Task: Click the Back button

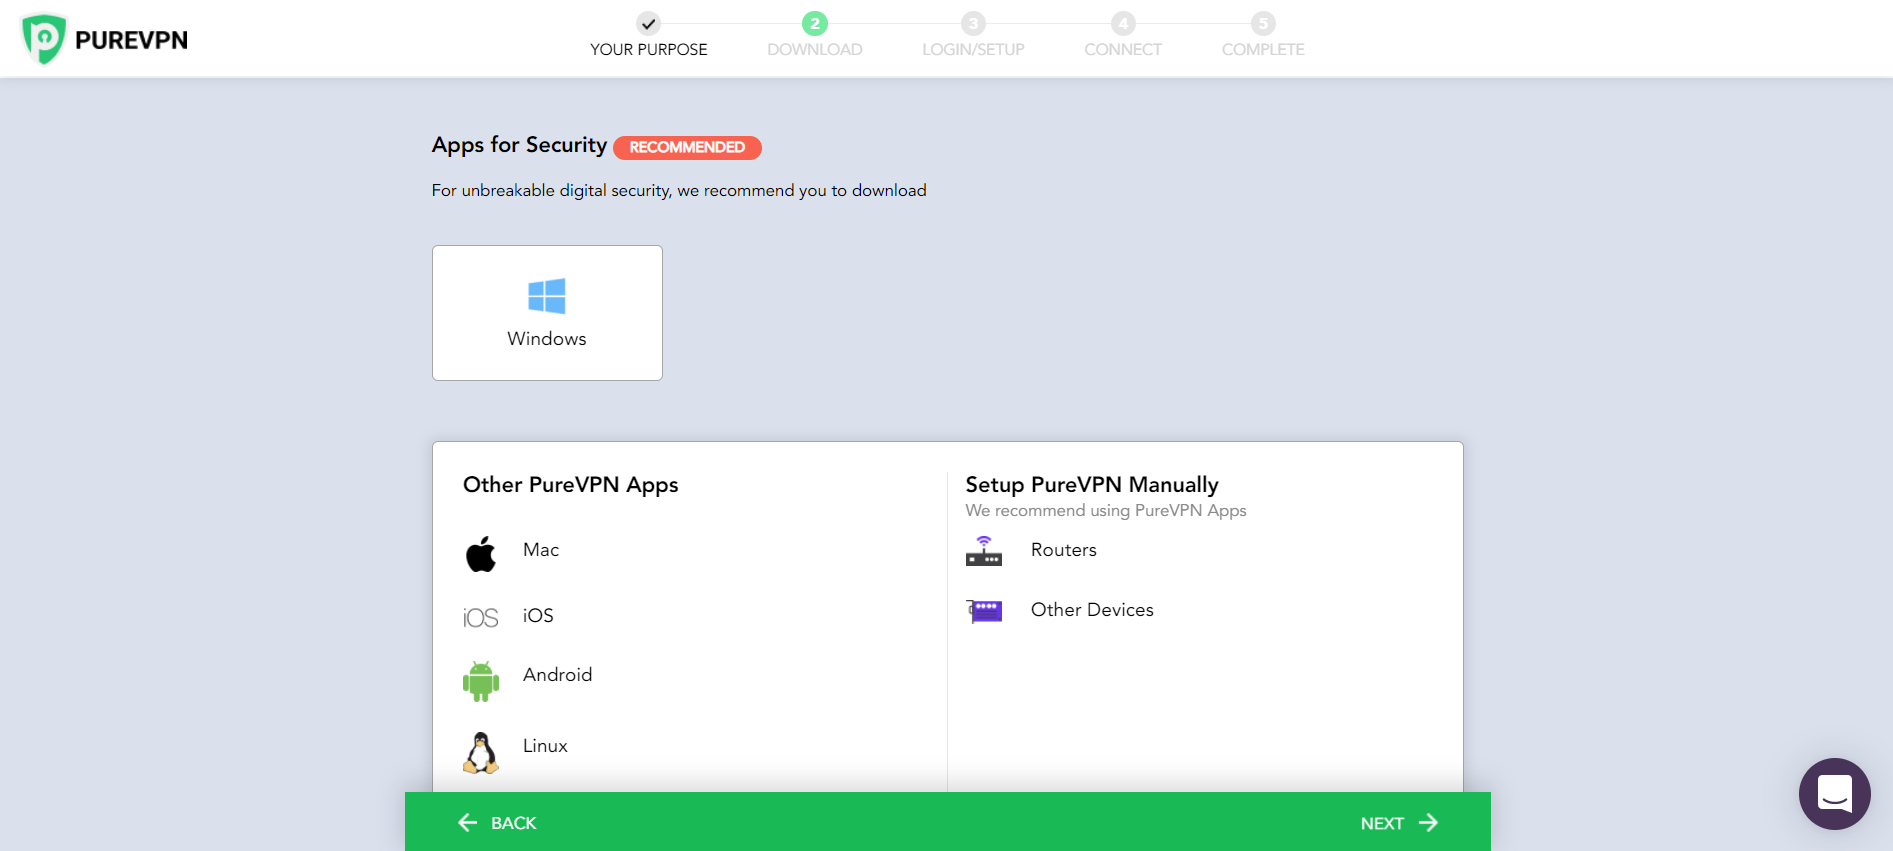Action: tap(497, 823)
